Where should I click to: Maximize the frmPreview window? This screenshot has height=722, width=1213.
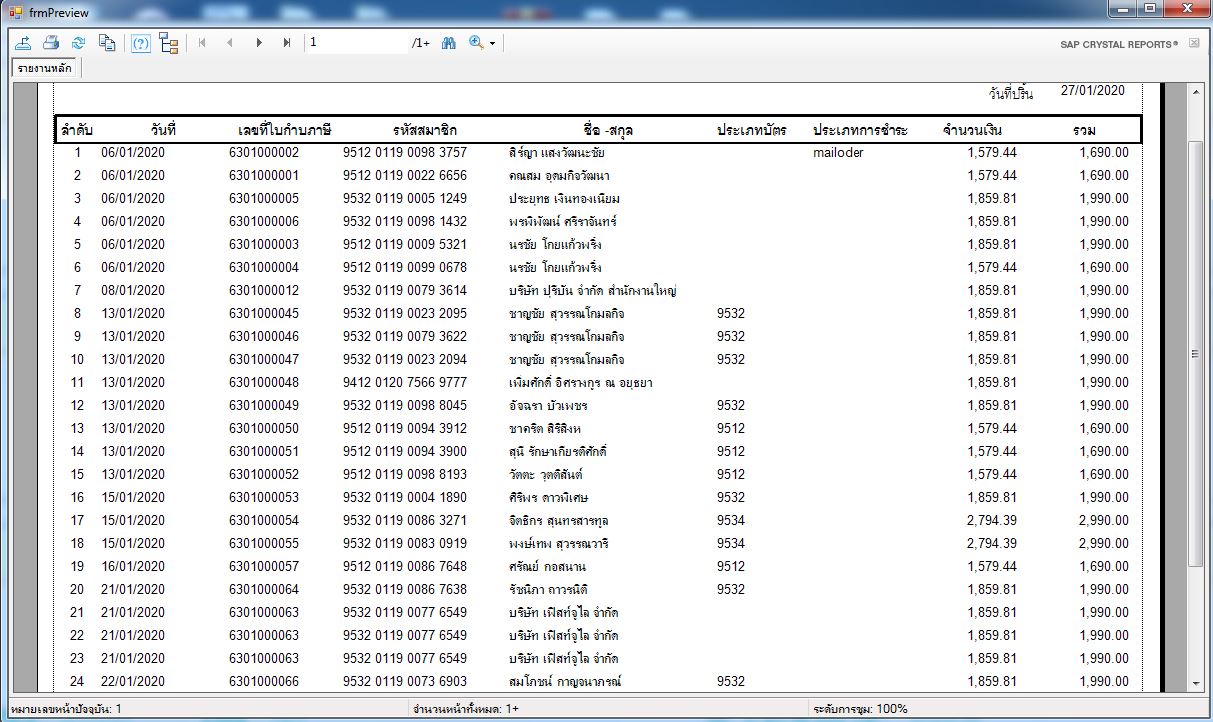click(1150, 9)
